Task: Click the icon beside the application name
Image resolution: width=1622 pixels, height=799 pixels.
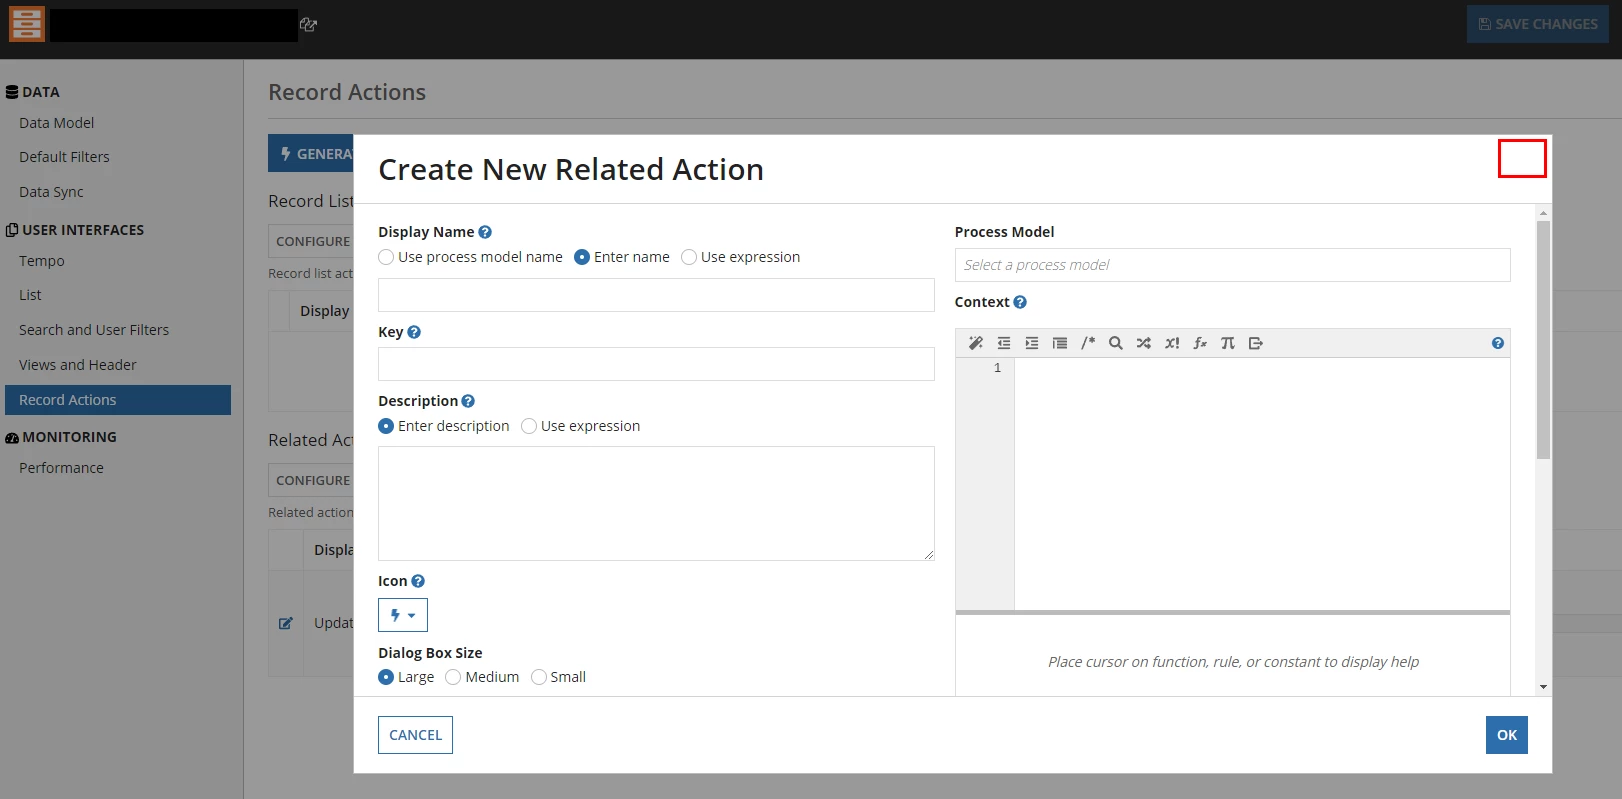Action: pos(308,25)
